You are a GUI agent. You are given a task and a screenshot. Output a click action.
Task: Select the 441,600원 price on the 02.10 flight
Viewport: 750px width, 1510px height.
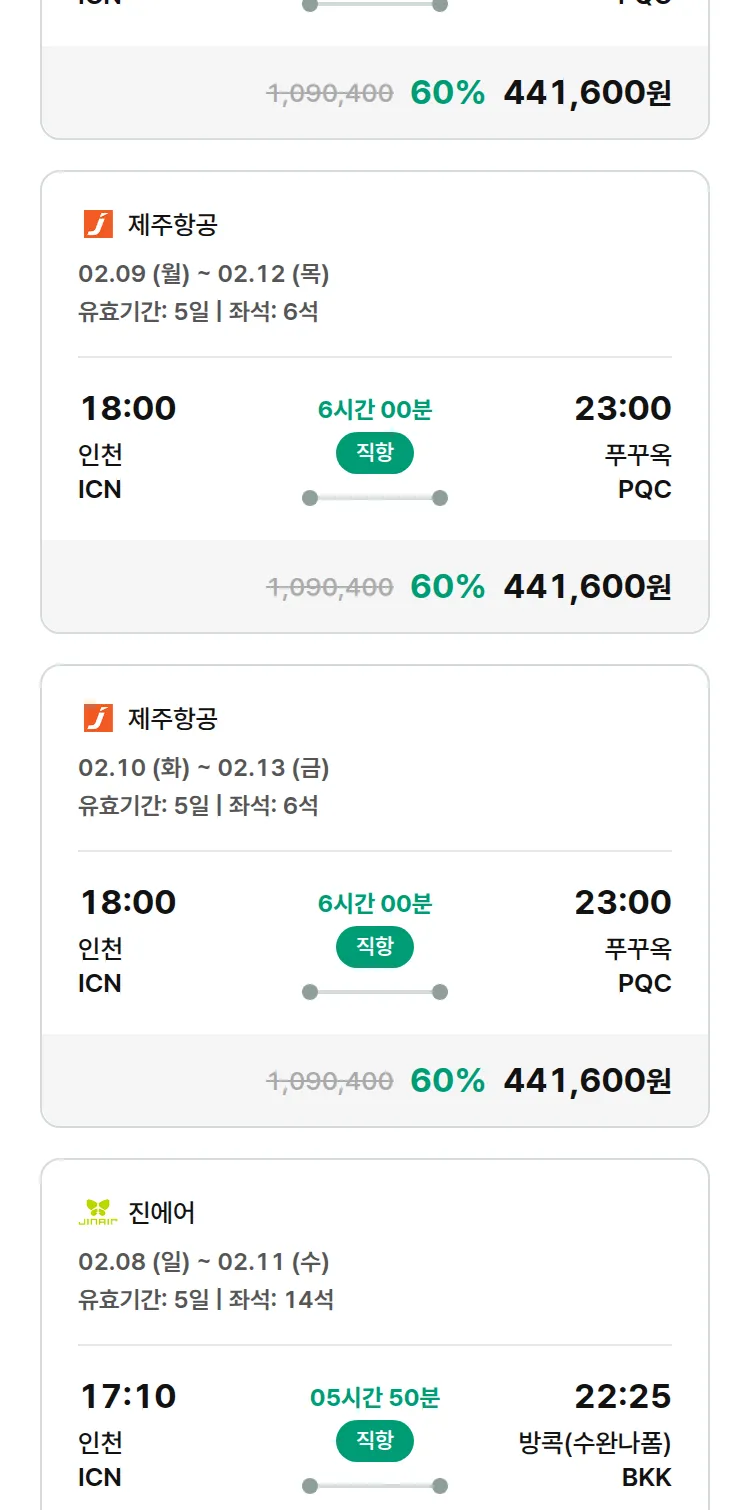tap(587, 1080)
